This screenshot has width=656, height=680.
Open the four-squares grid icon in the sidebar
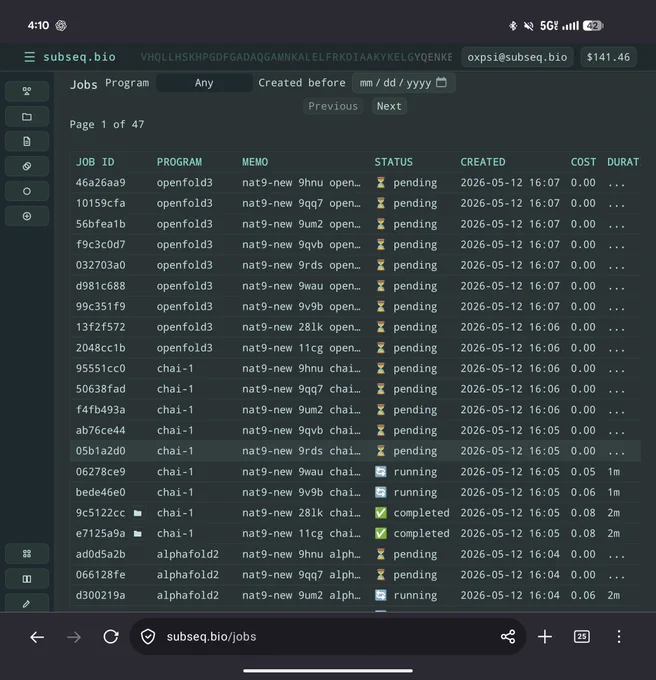[x=27, y=553]
